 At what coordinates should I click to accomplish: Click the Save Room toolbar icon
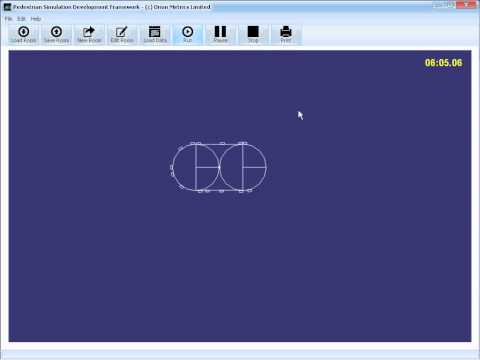click(x=56, y=34)
